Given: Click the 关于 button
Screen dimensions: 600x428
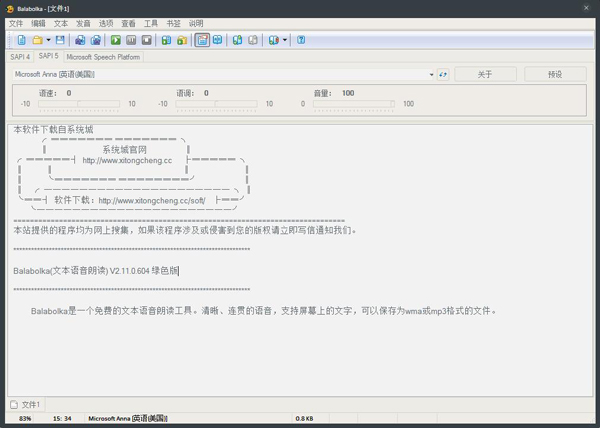Looking at the screenshot, I should click(485, 74).
